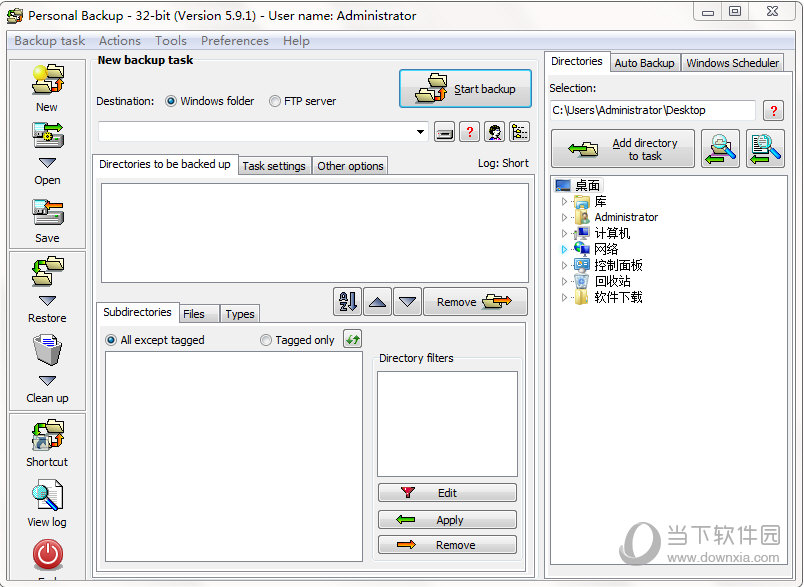
Task: Click the search directory magnifier icon
Action: [720, 149]
